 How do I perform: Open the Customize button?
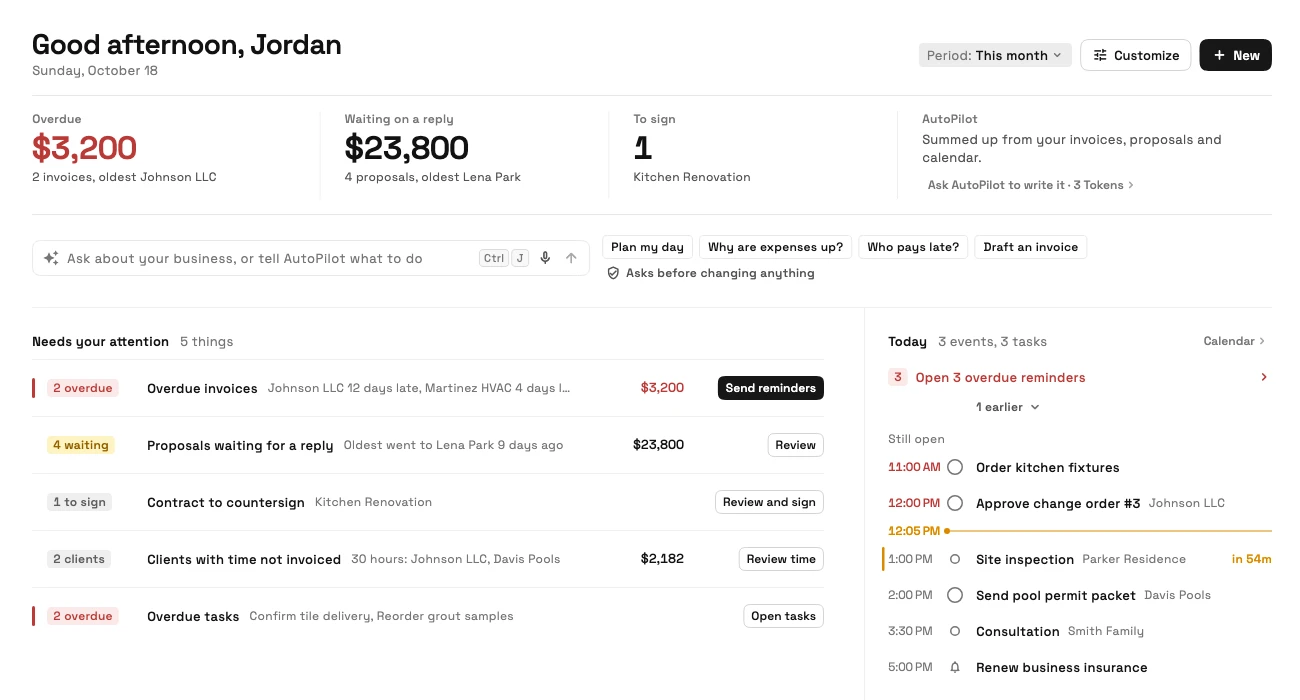pos(1136,55)
